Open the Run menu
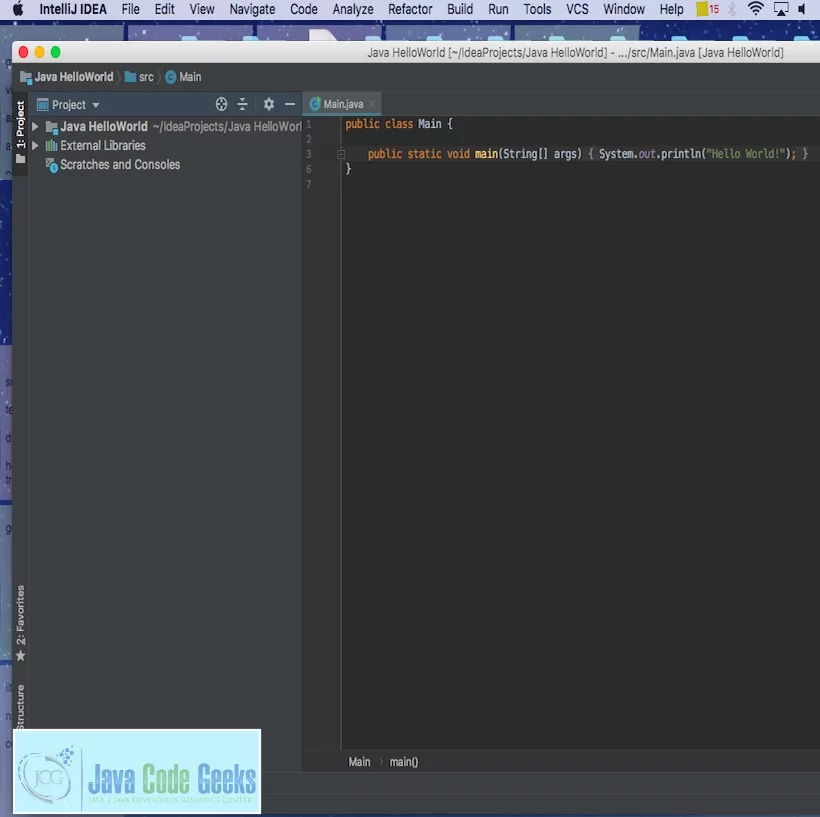 [498, 9]
